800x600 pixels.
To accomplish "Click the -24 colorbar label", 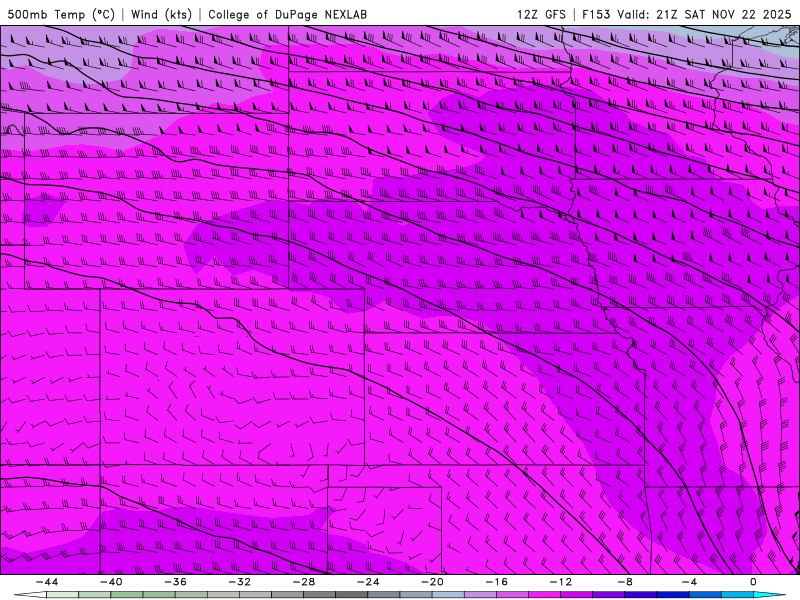I will 368,582.
